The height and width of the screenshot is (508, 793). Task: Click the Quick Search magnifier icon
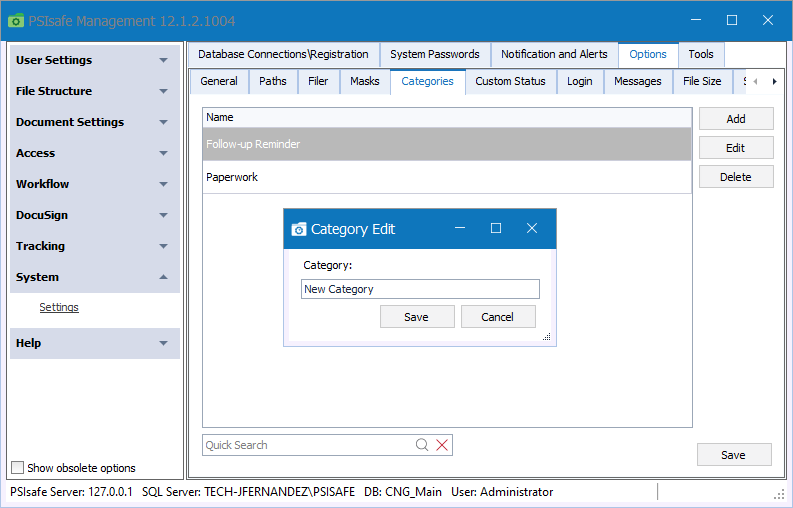422,445
